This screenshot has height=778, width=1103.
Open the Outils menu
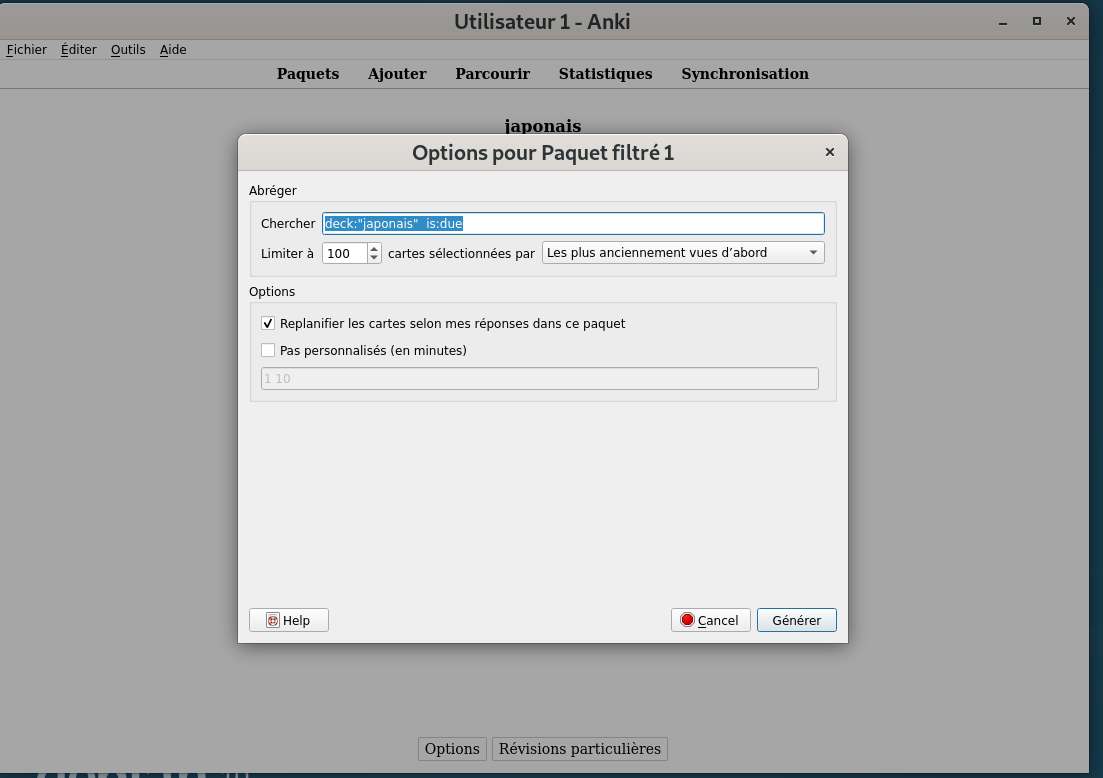tap(128, 49)
